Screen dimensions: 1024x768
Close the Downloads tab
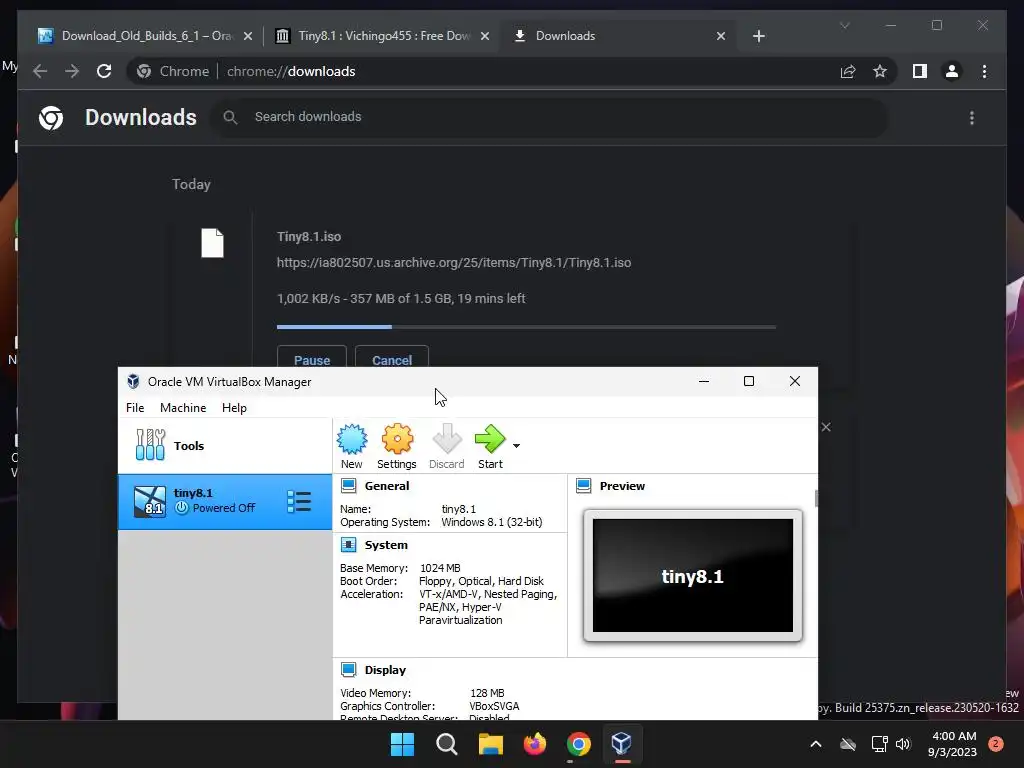tap(721, 36)
